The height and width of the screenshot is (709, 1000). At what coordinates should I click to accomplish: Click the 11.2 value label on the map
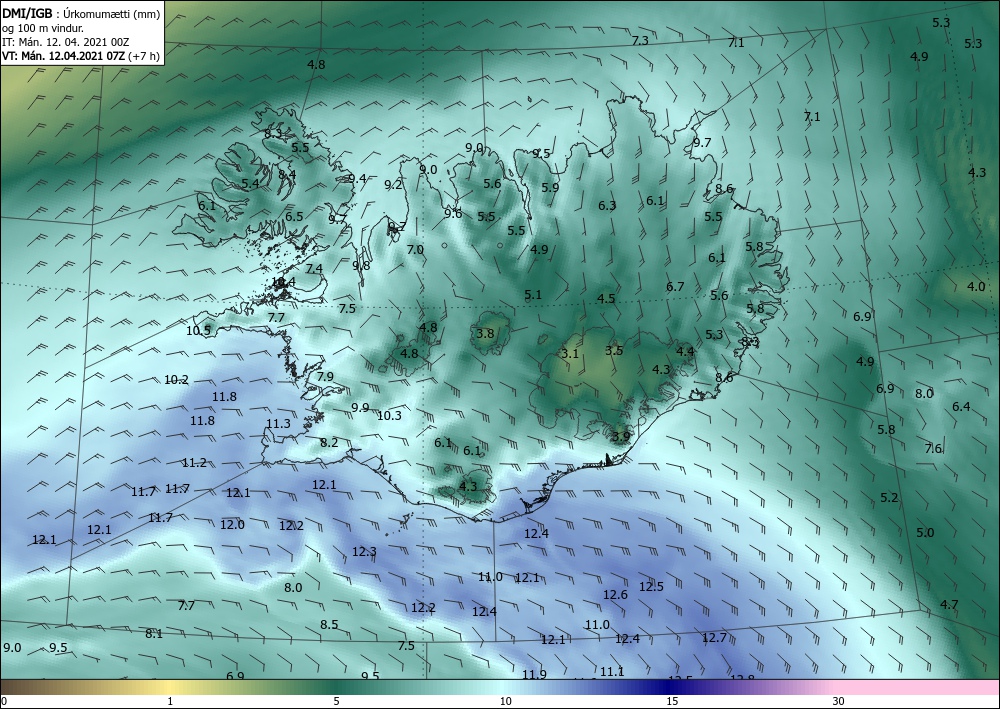(194, 463)
